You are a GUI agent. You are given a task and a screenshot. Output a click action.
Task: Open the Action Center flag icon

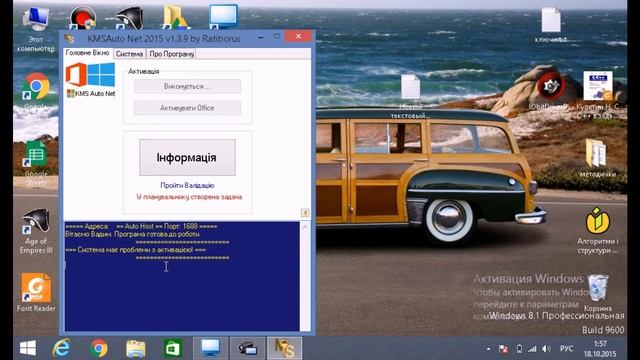[x=504, y=349]
